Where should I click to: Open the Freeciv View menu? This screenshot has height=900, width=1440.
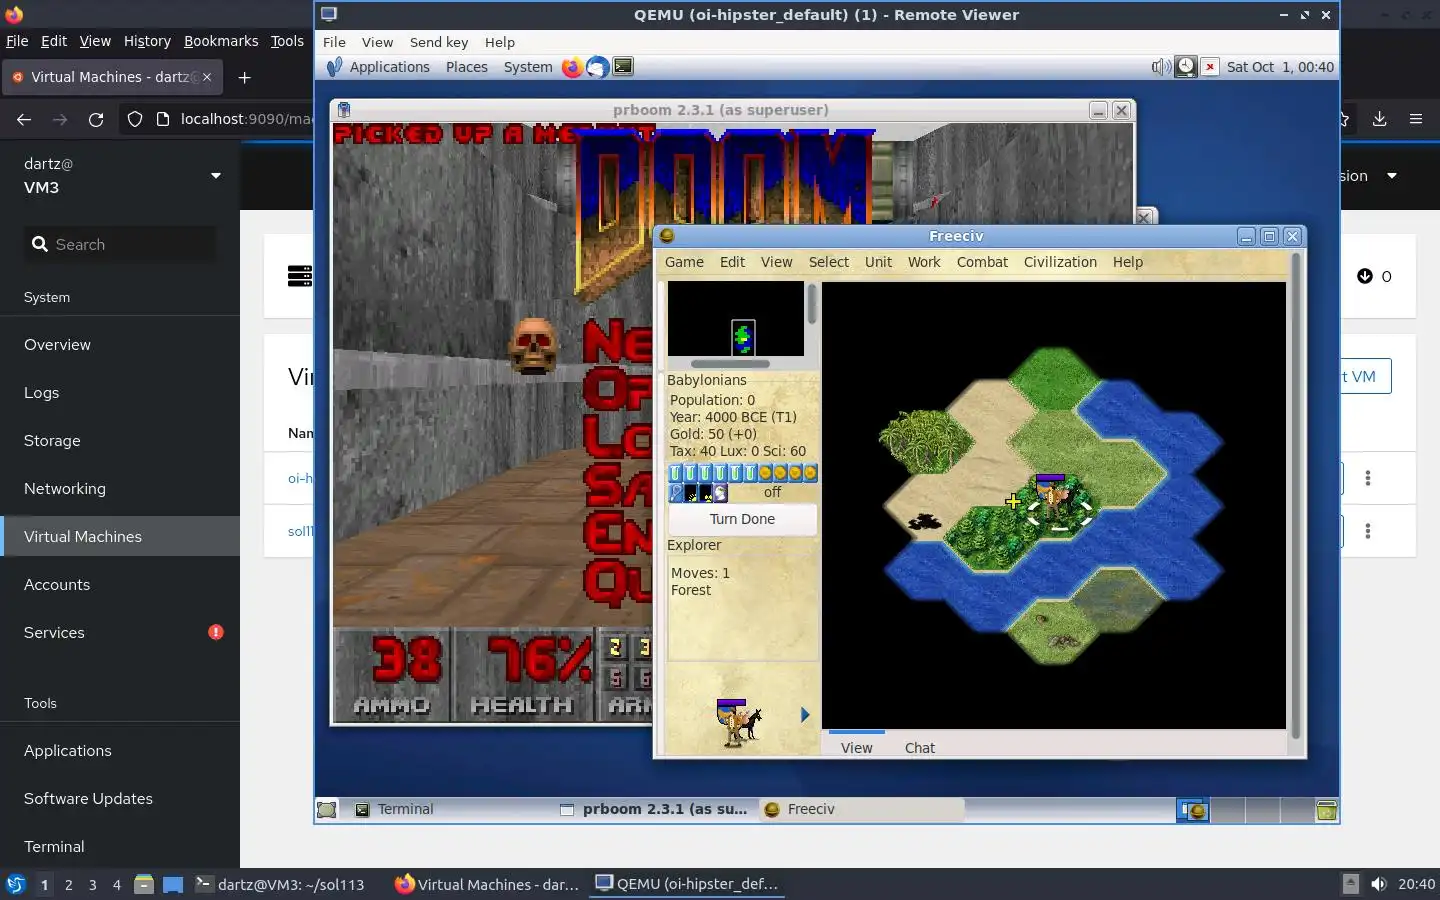click(x=776, y=262)
